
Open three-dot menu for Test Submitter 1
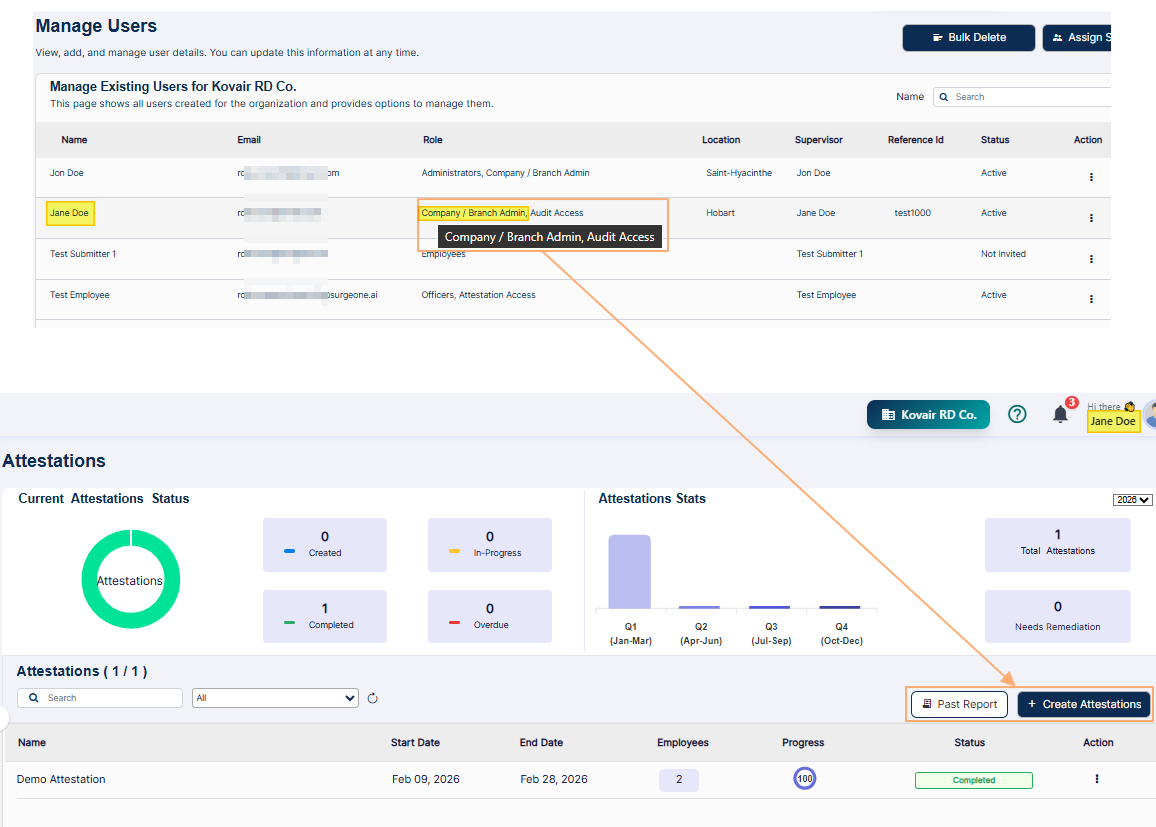[x=1091, y=258]
